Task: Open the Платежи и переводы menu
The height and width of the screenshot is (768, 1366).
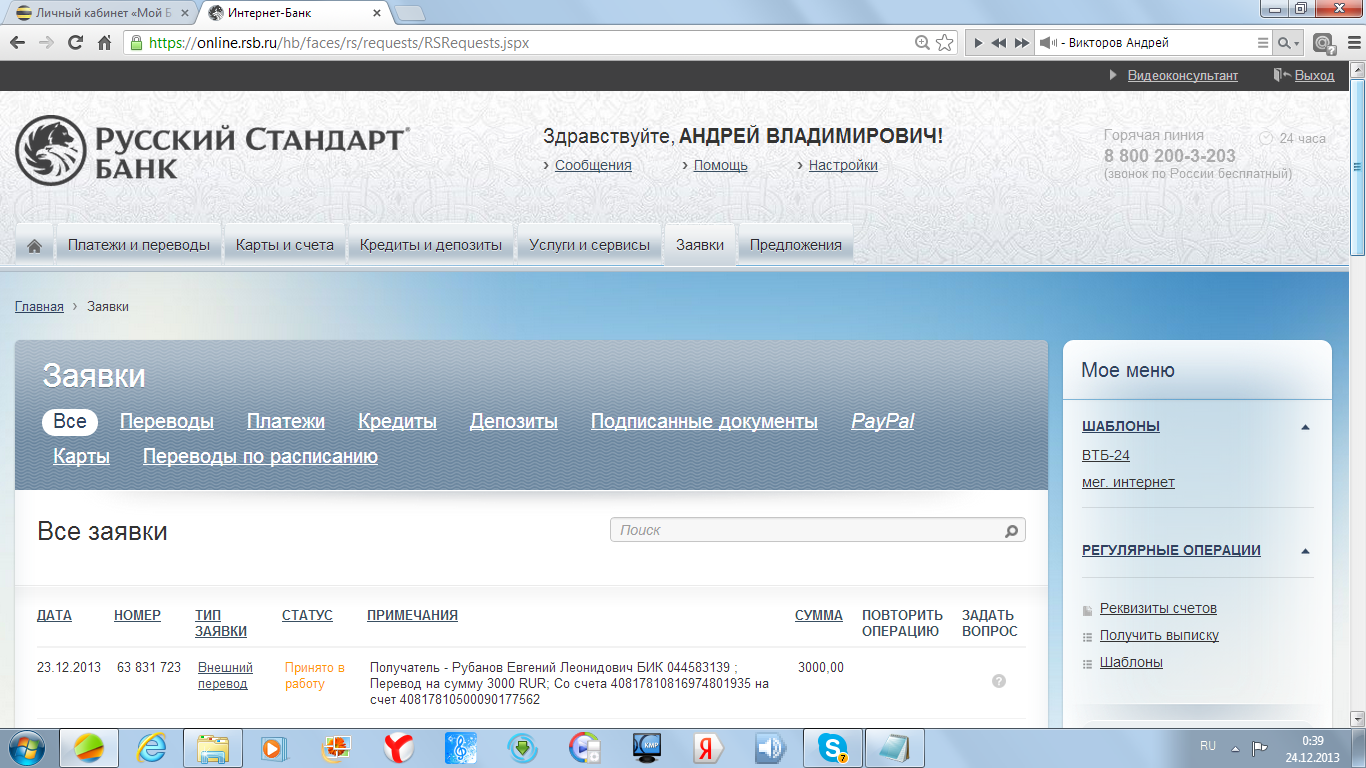Action: click(139, 245)
